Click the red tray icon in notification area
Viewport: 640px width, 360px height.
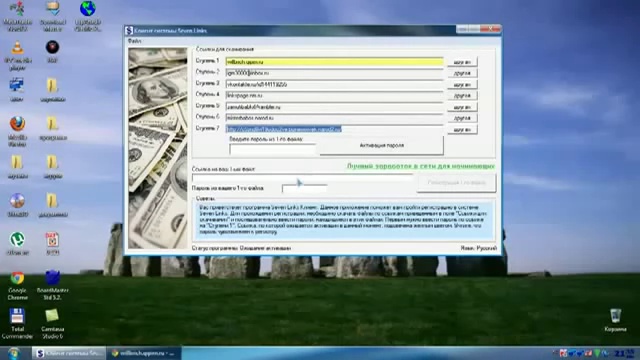coord(564,353)
